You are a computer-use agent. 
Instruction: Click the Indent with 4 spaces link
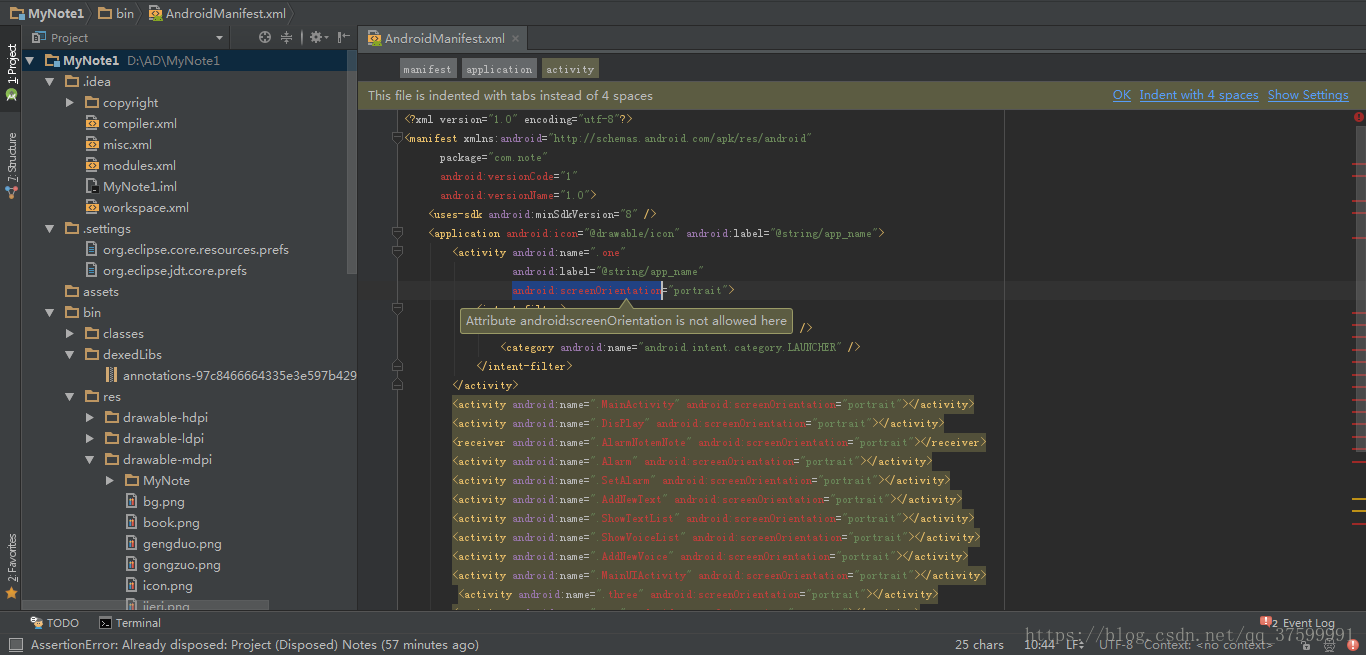coord(1199,95)
